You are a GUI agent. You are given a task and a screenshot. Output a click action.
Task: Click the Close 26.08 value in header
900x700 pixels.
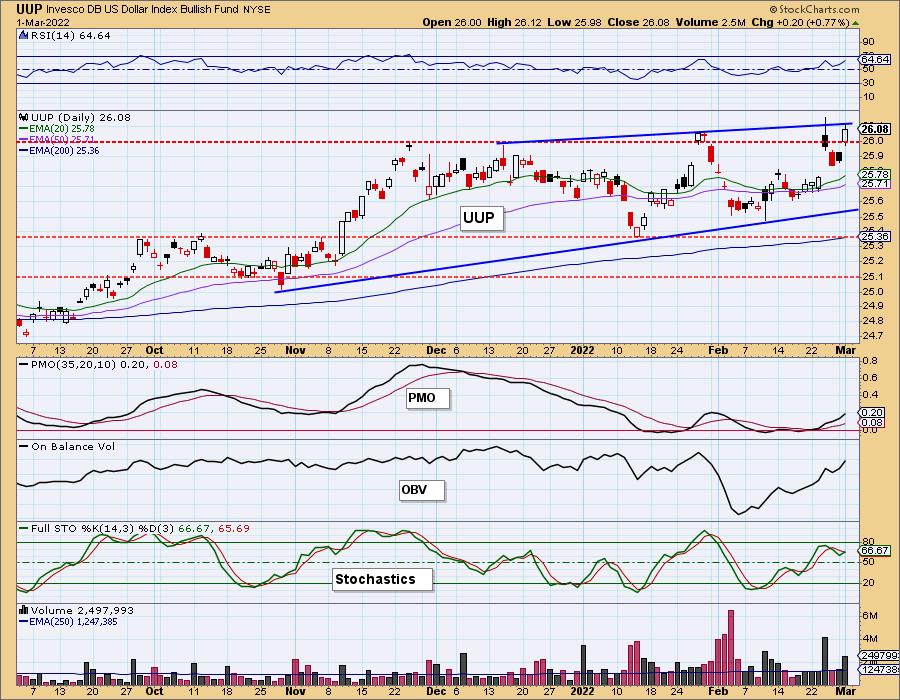click(x=637, y=22)
